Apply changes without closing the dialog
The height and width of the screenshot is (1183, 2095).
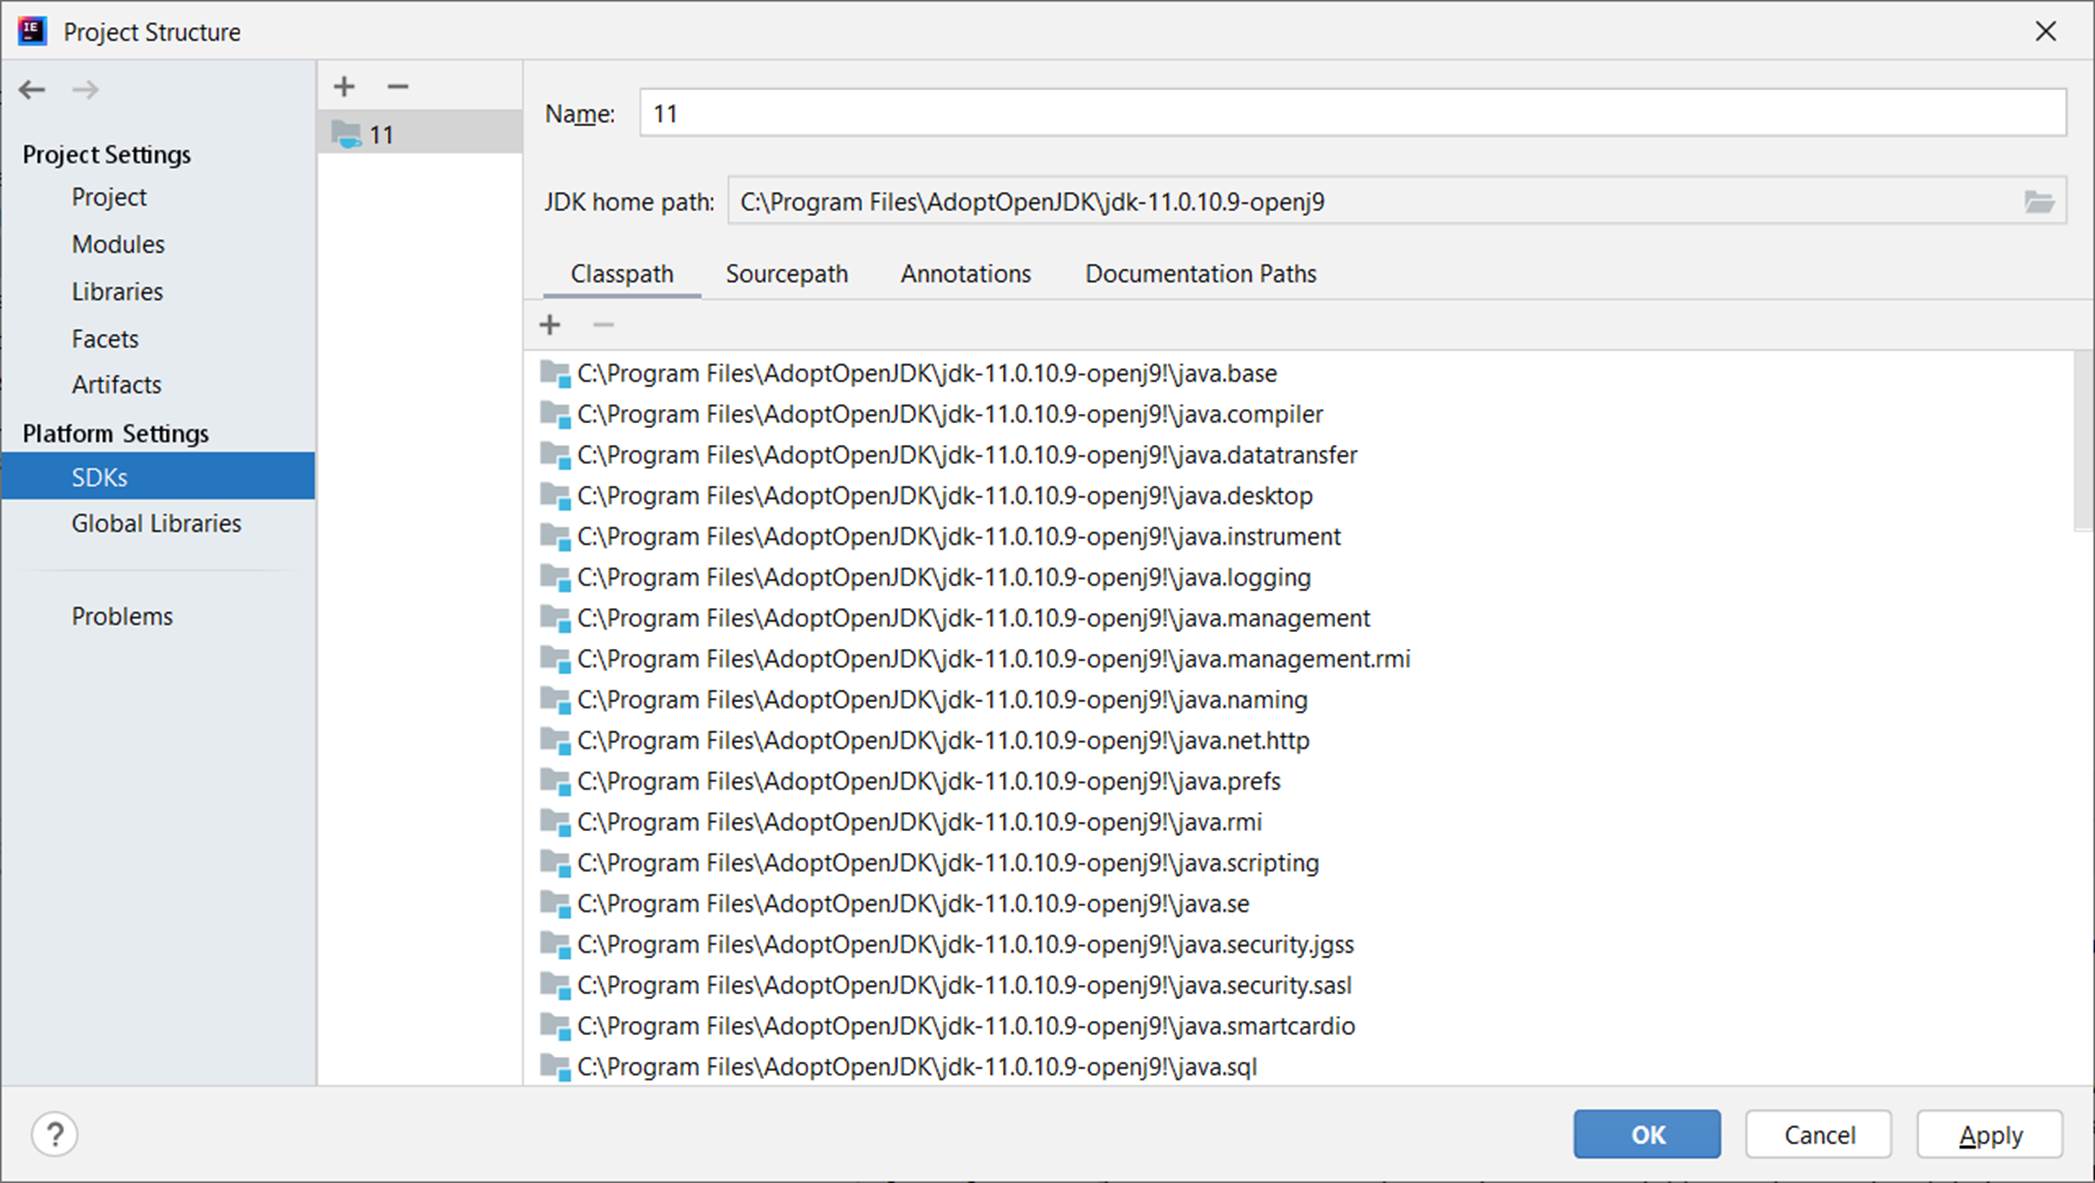point(1990,1134)
